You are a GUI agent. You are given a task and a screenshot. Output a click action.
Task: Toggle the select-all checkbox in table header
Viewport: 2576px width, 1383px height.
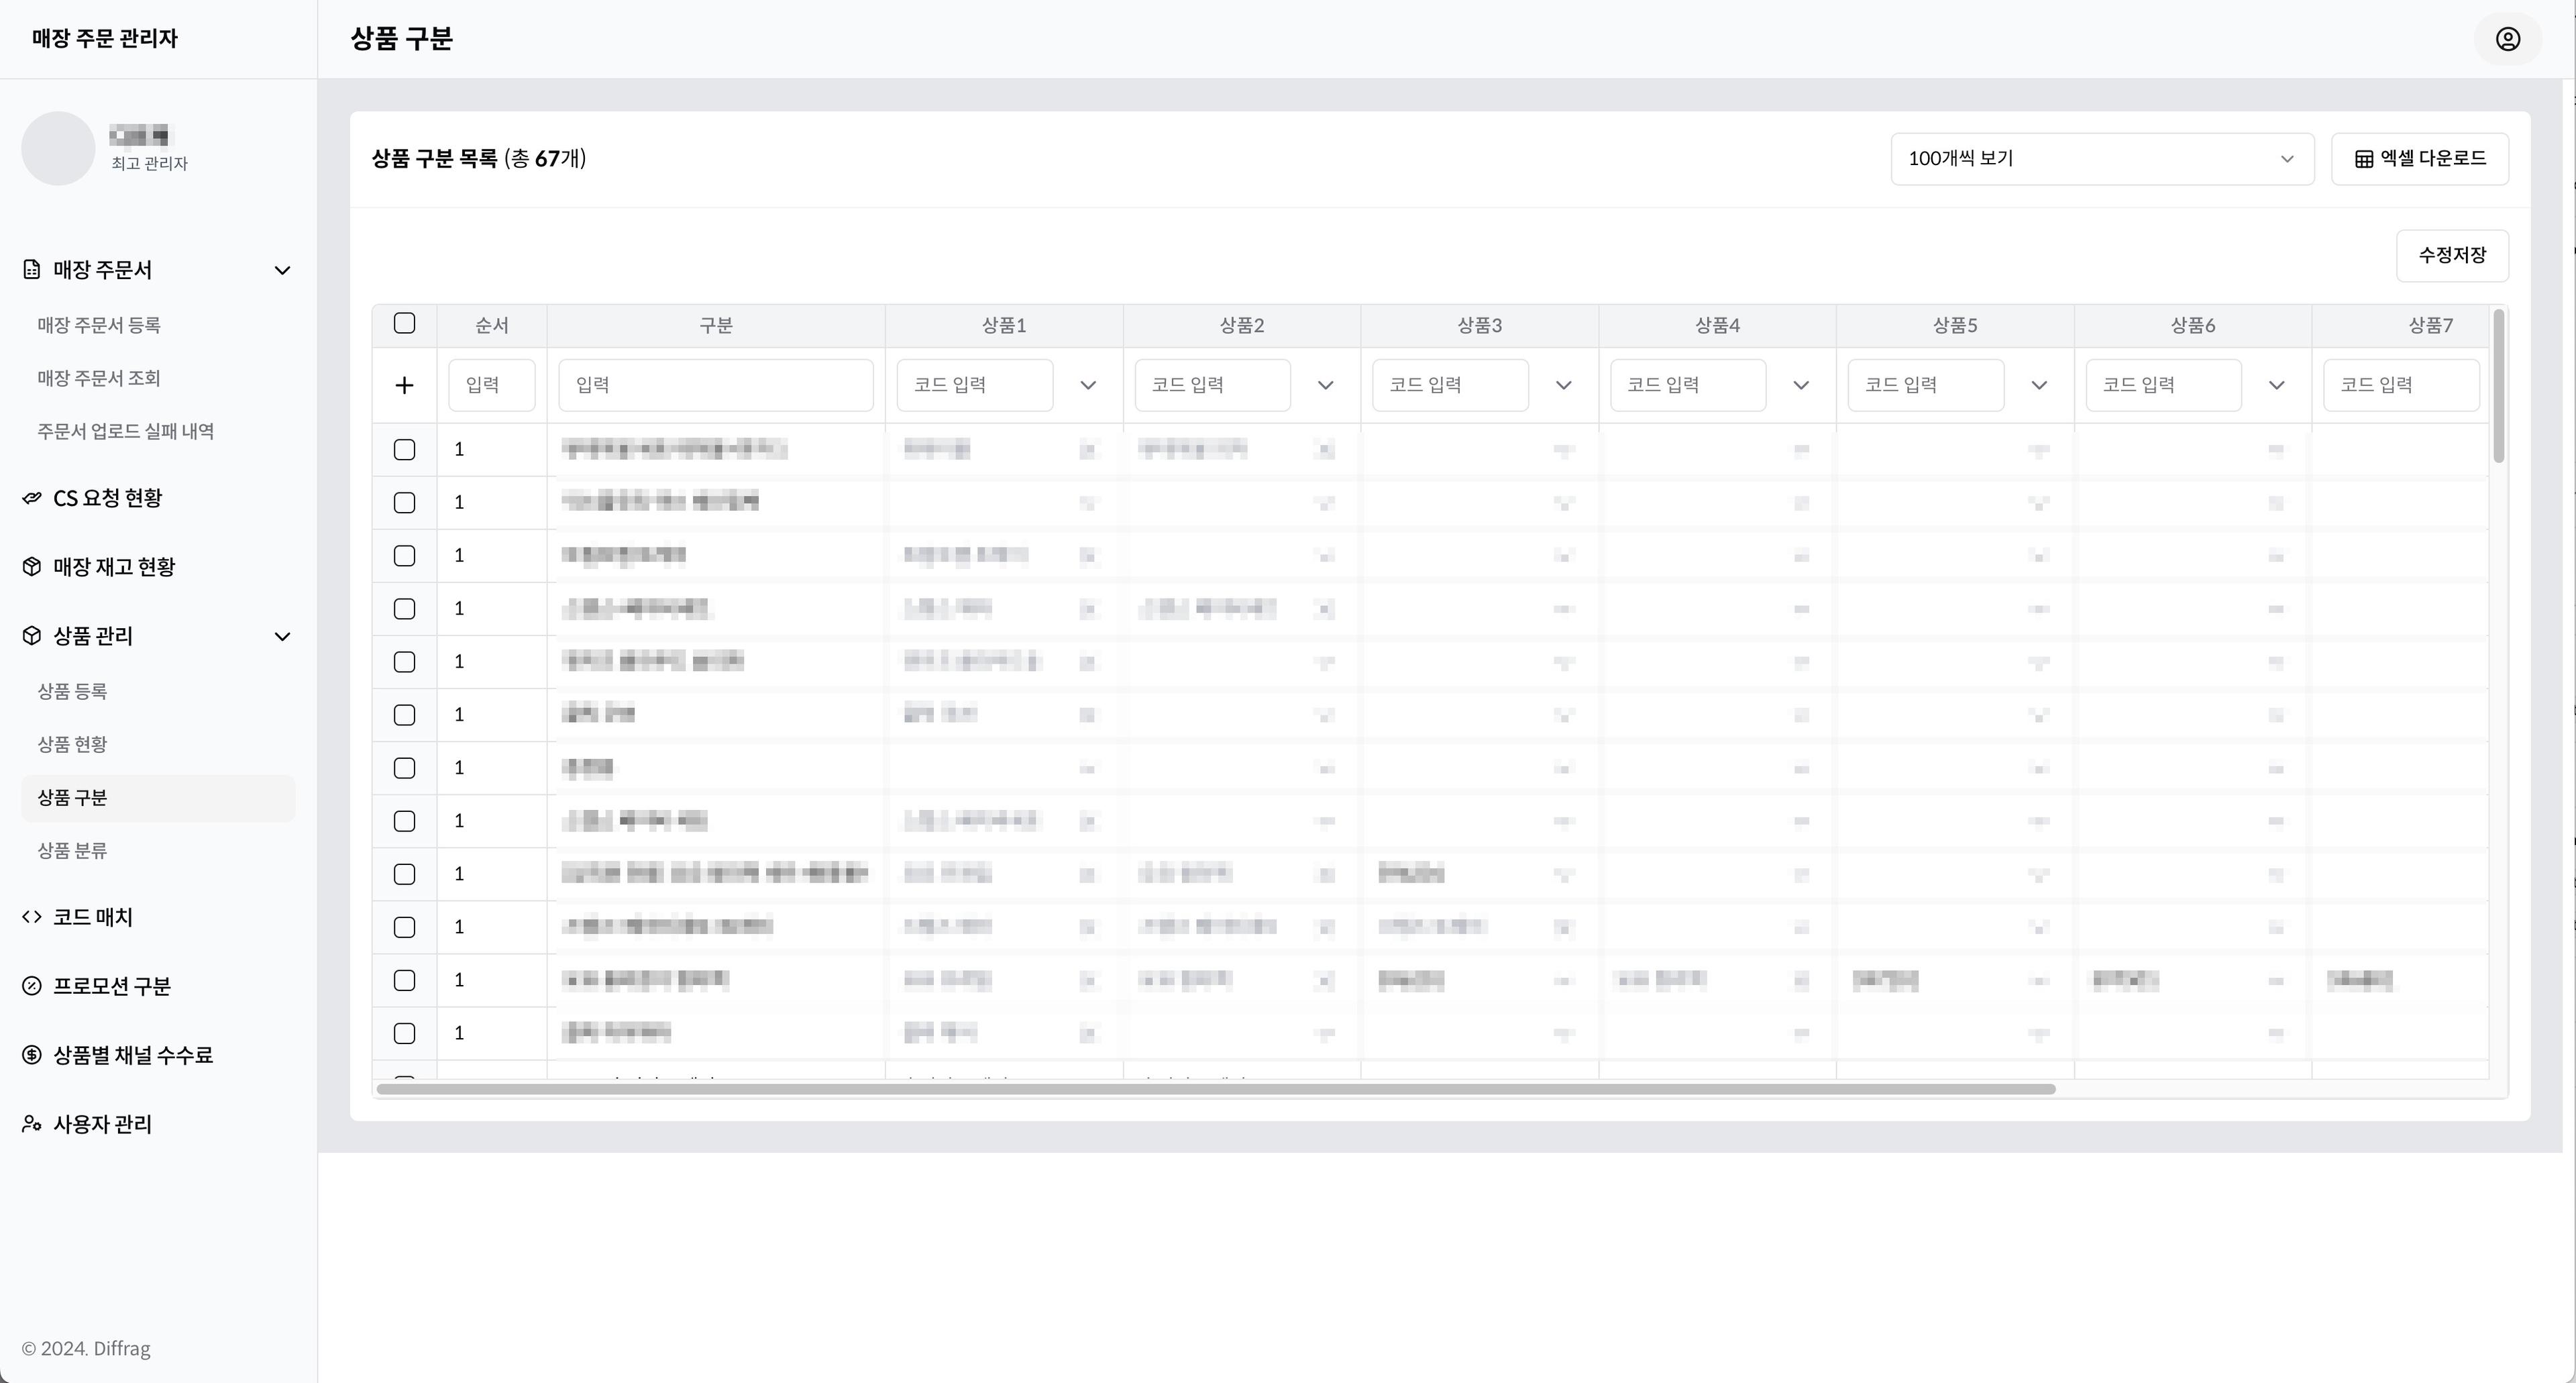pos(404,323)
